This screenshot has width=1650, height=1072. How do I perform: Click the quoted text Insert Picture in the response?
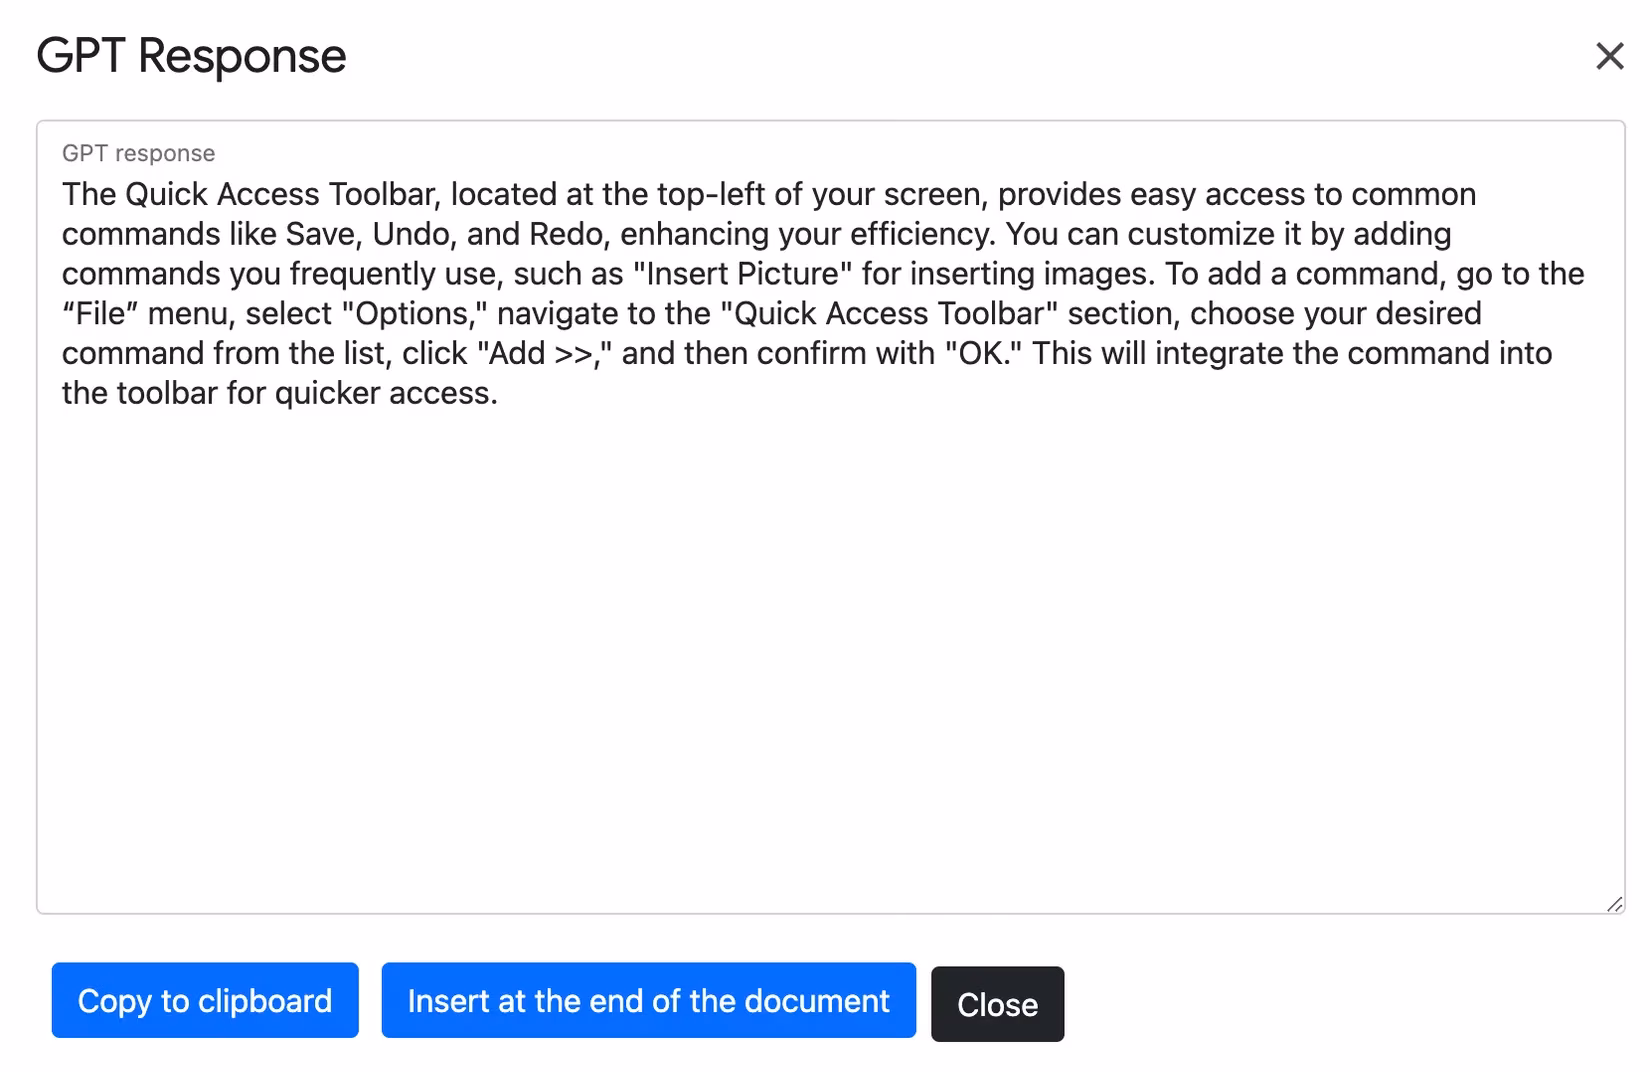745,273
